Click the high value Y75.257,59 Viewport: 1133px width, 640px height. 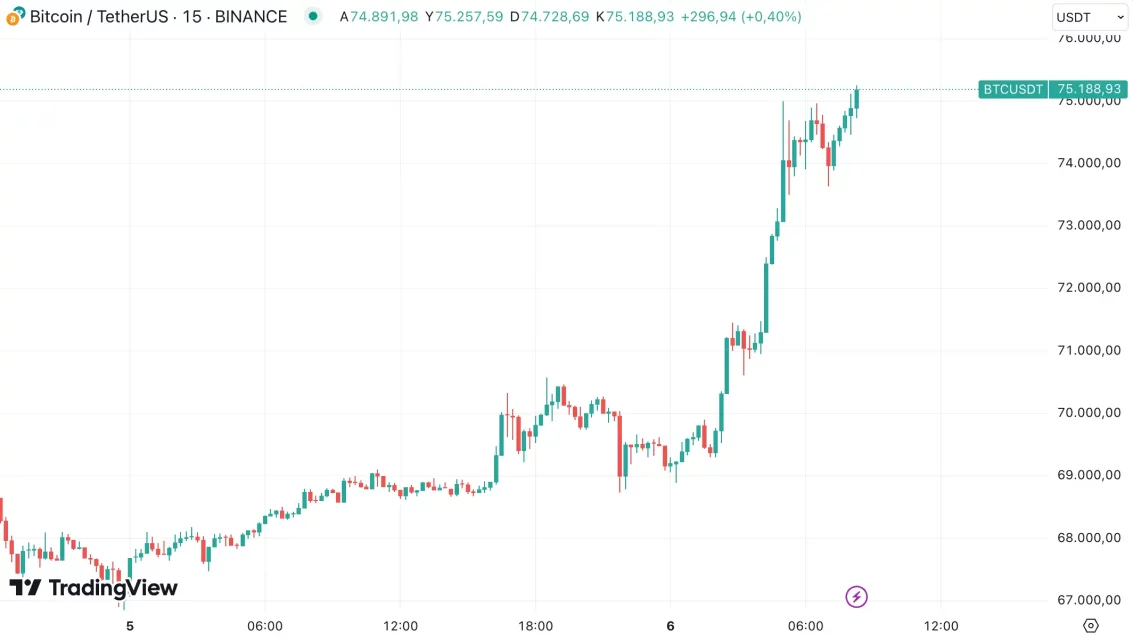click(x=464, y=17)
